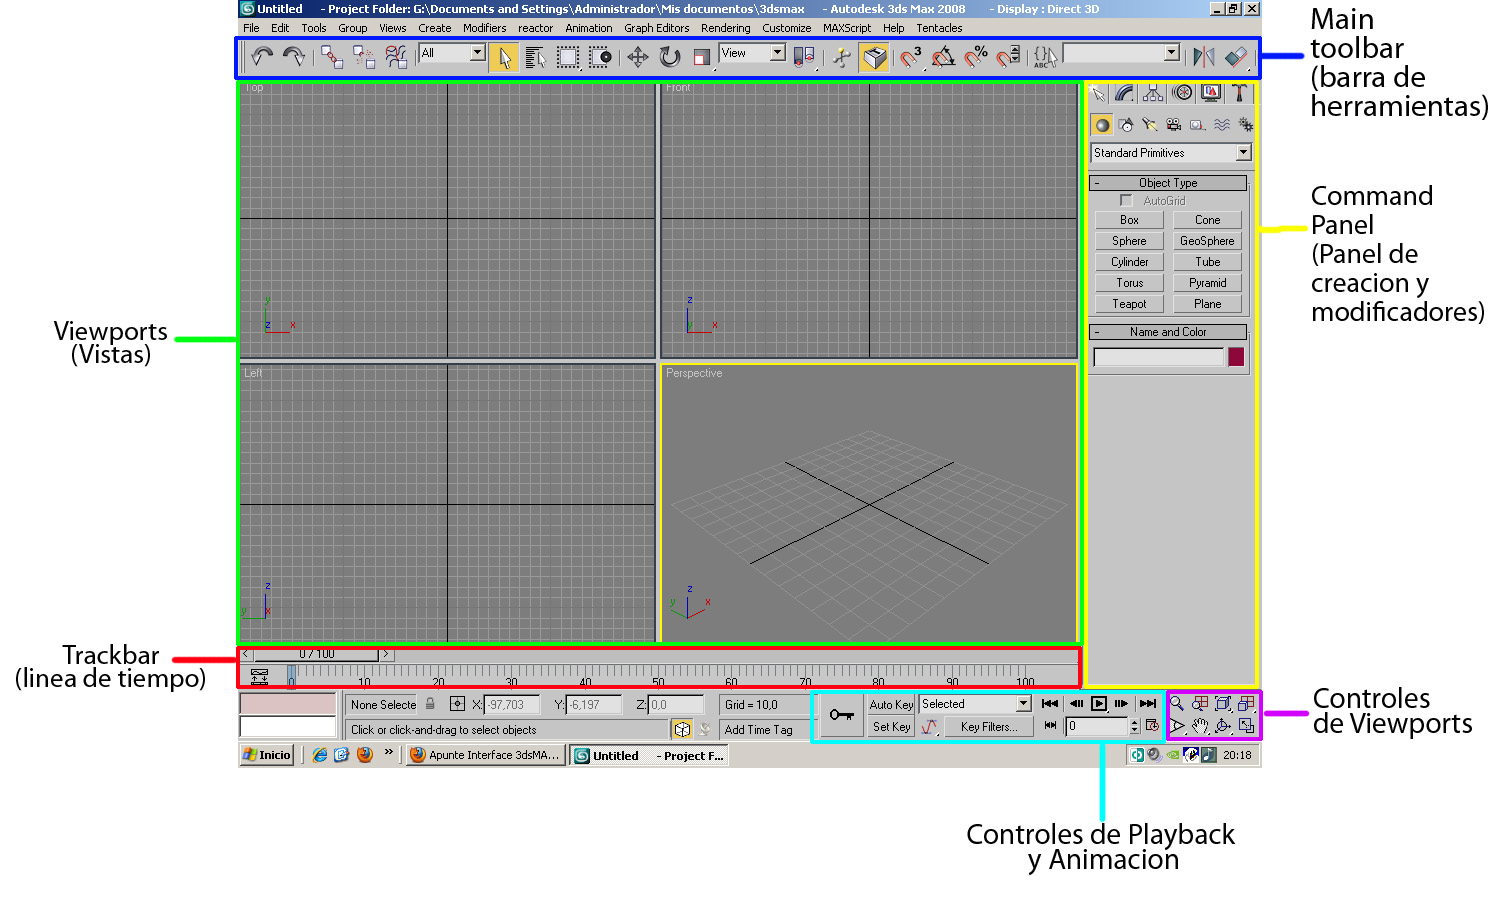Open the selection filter 'All' dropdown
This screenshot has height=906, width=1500.
click(x=452, y=53)
